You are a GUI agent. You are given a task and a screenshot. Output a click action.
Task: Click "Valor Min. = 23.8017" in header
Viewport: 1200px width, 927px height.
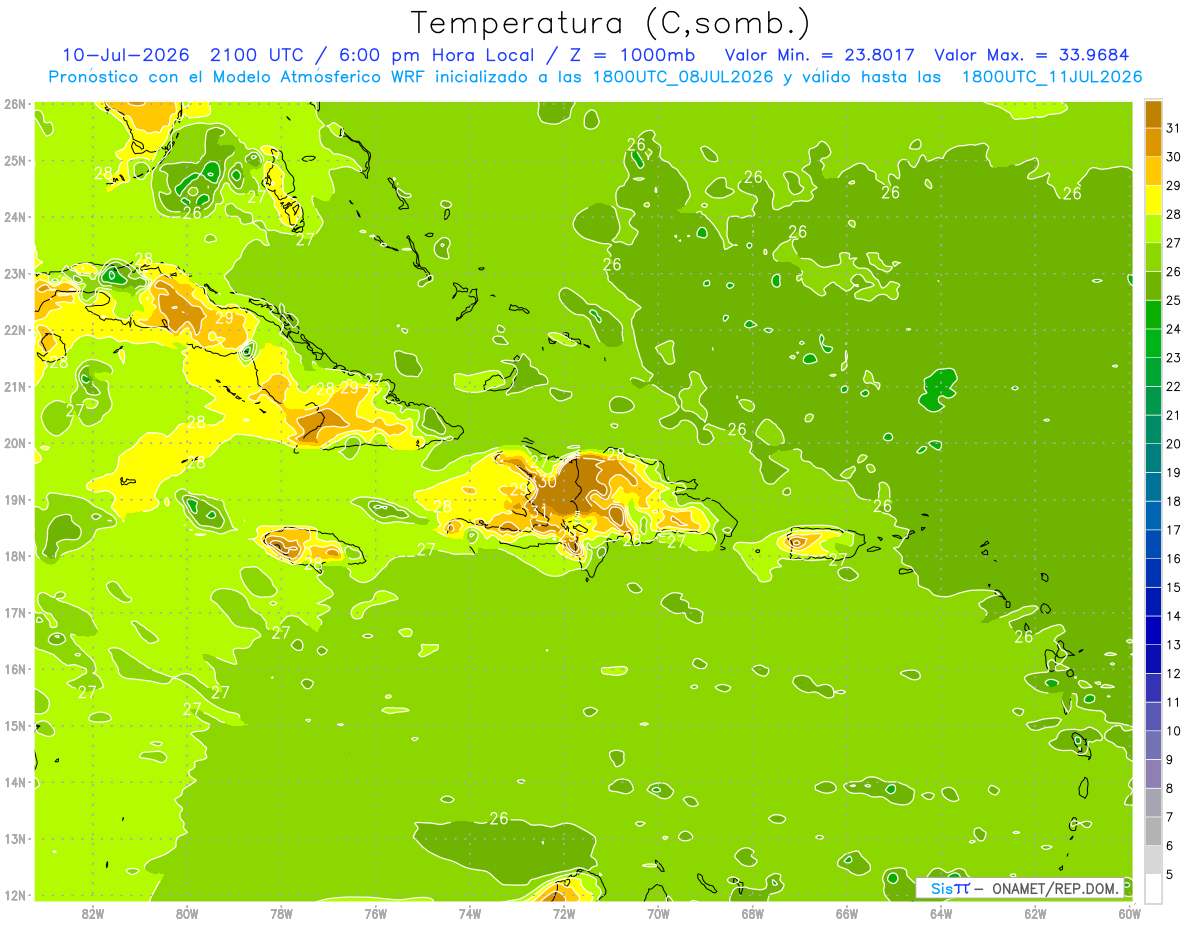(820, 55)
